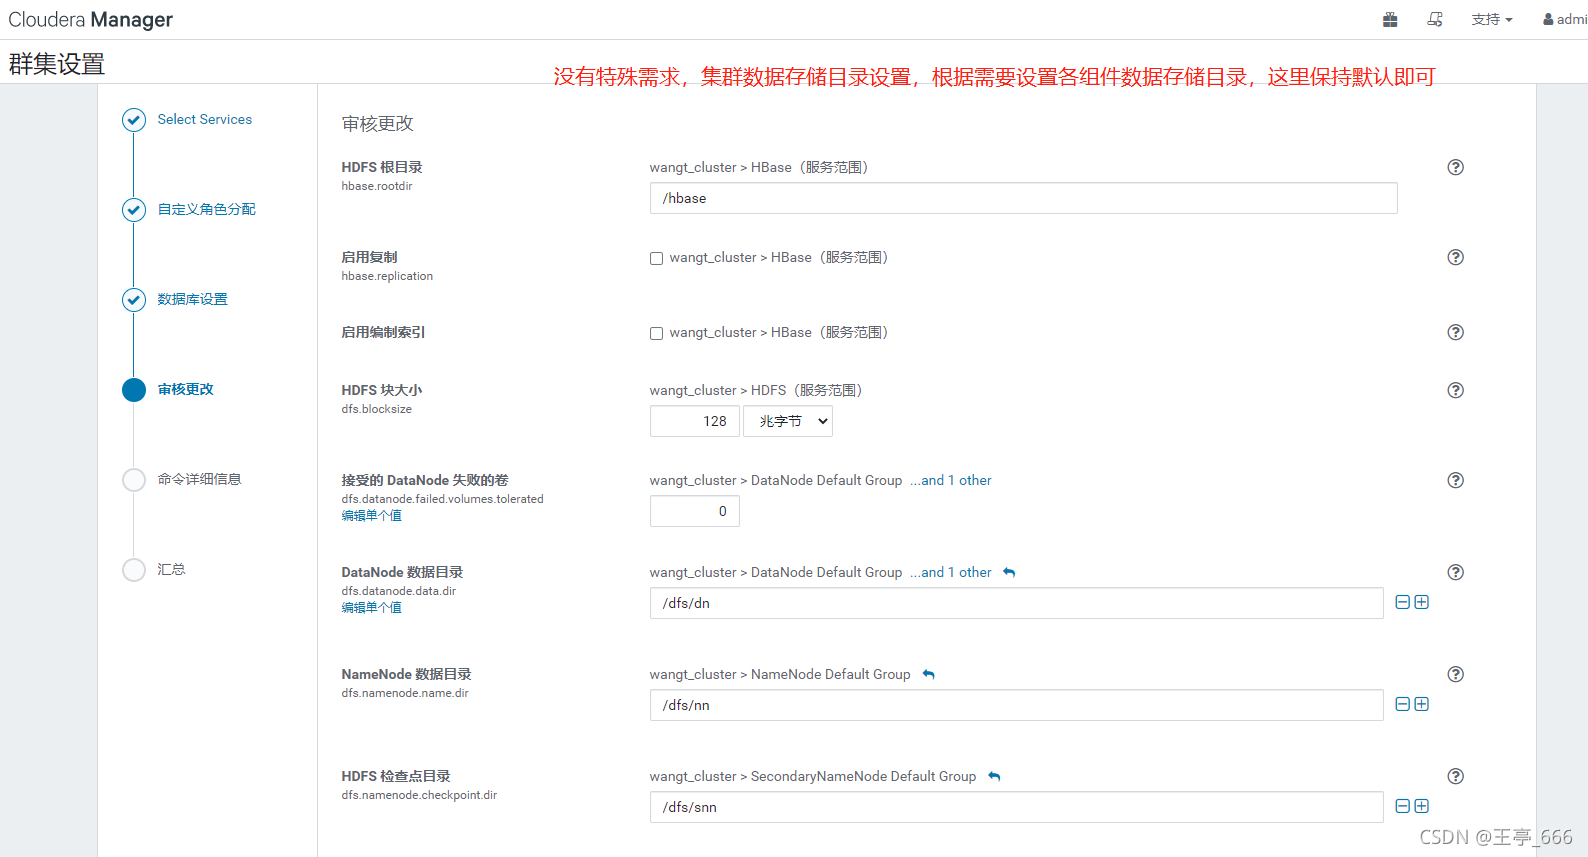Click hbase.rootdir property name text

[x=377, y=186]
